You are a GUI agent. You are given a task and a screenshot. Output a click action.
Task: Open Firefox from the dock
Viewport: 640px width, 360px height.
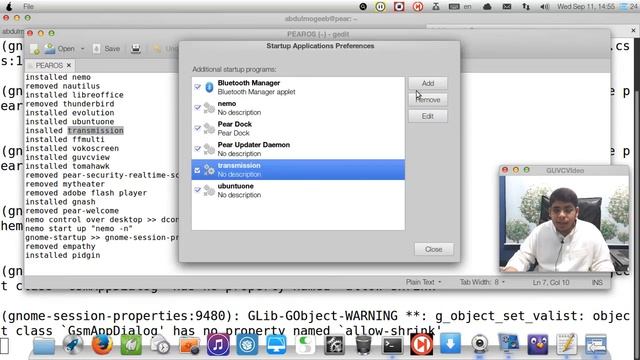click(x=102, y=345)
